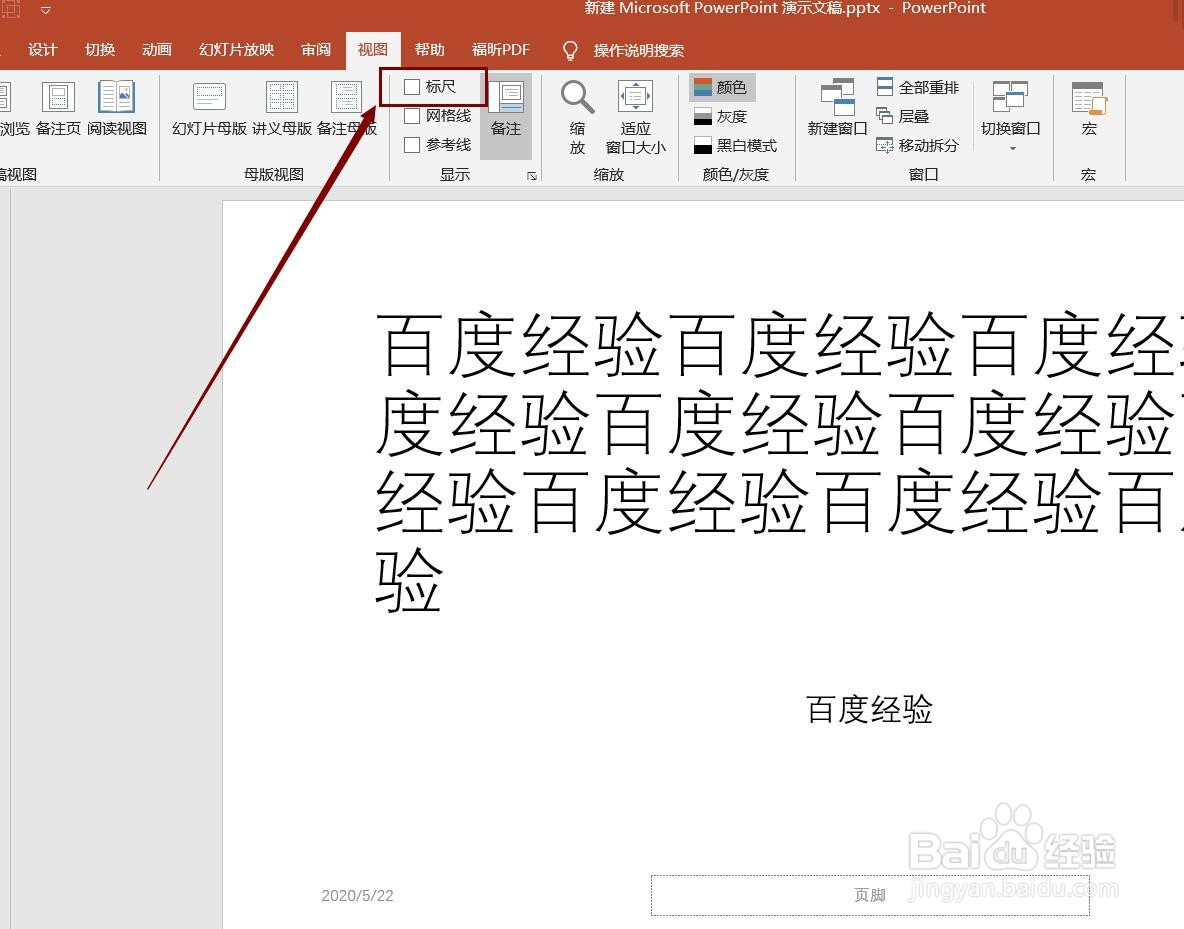1184x929 pixels.
Task: Click the date 2020/5/22 on slide
Action: [x=357, y=896]
